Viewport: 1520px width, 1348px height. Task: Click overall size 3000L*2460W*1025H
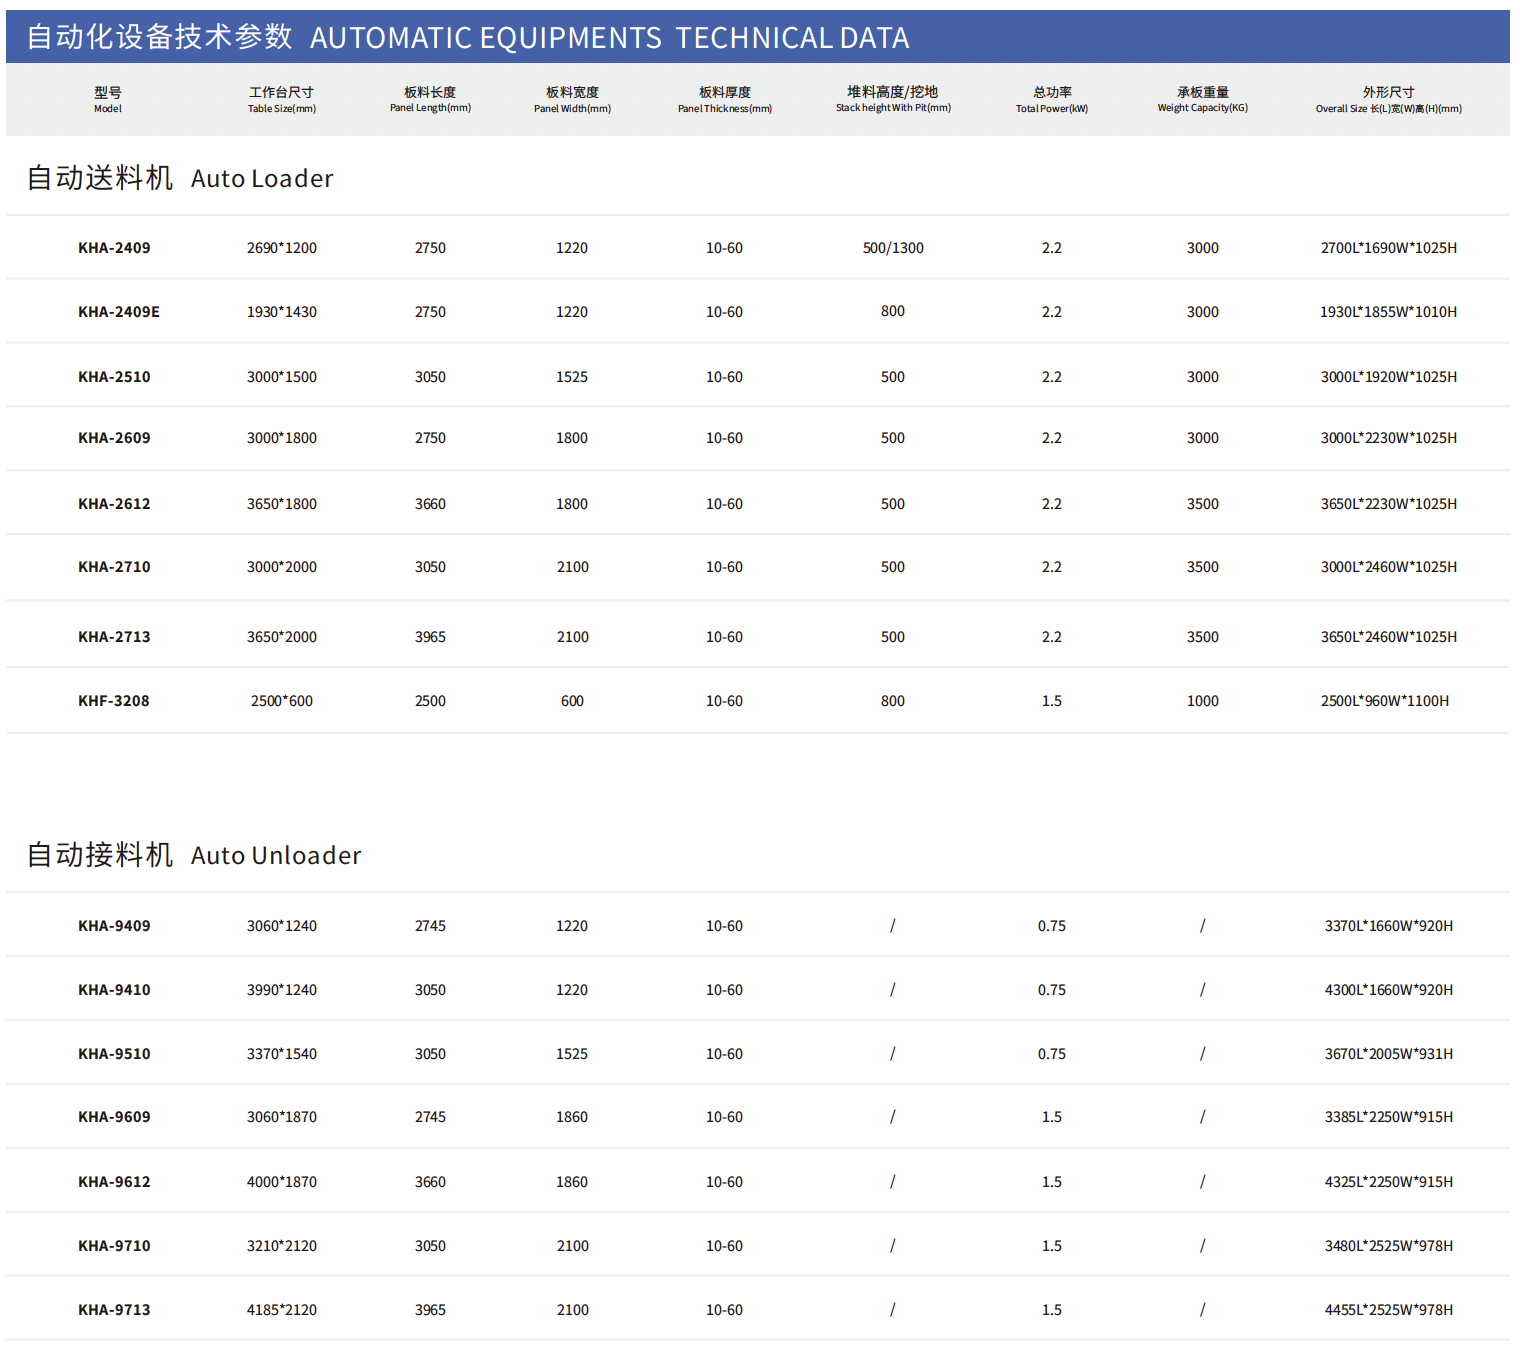[1389, 567]
